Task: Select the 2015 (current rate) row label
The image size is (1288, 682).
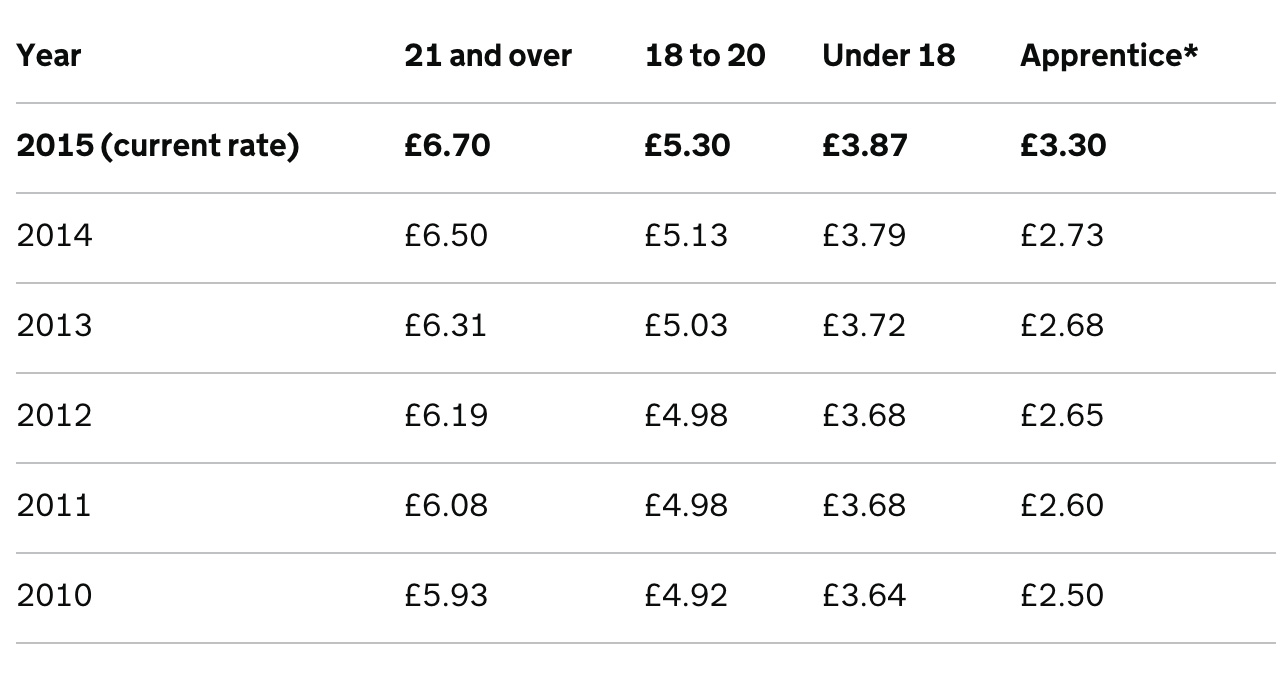Action: coord(158,146)
